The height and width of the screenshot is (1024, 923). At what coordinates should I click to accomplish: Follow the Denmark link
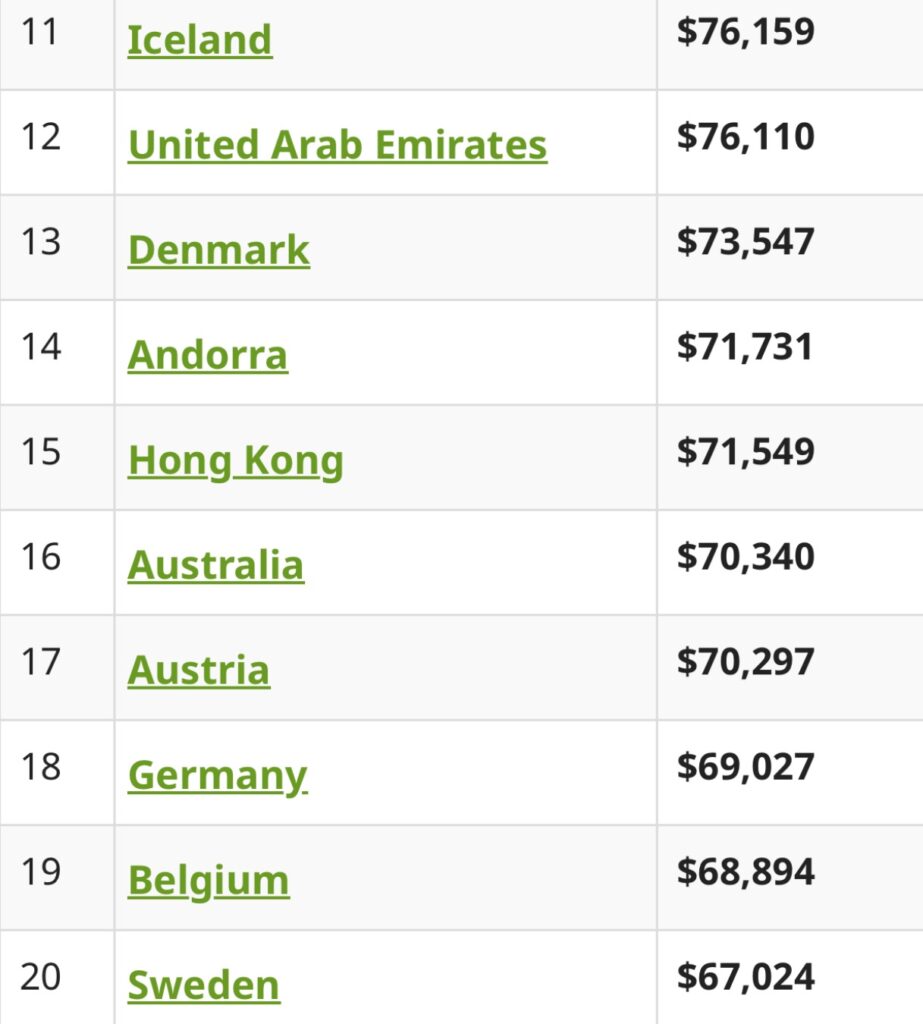(219, 250)
